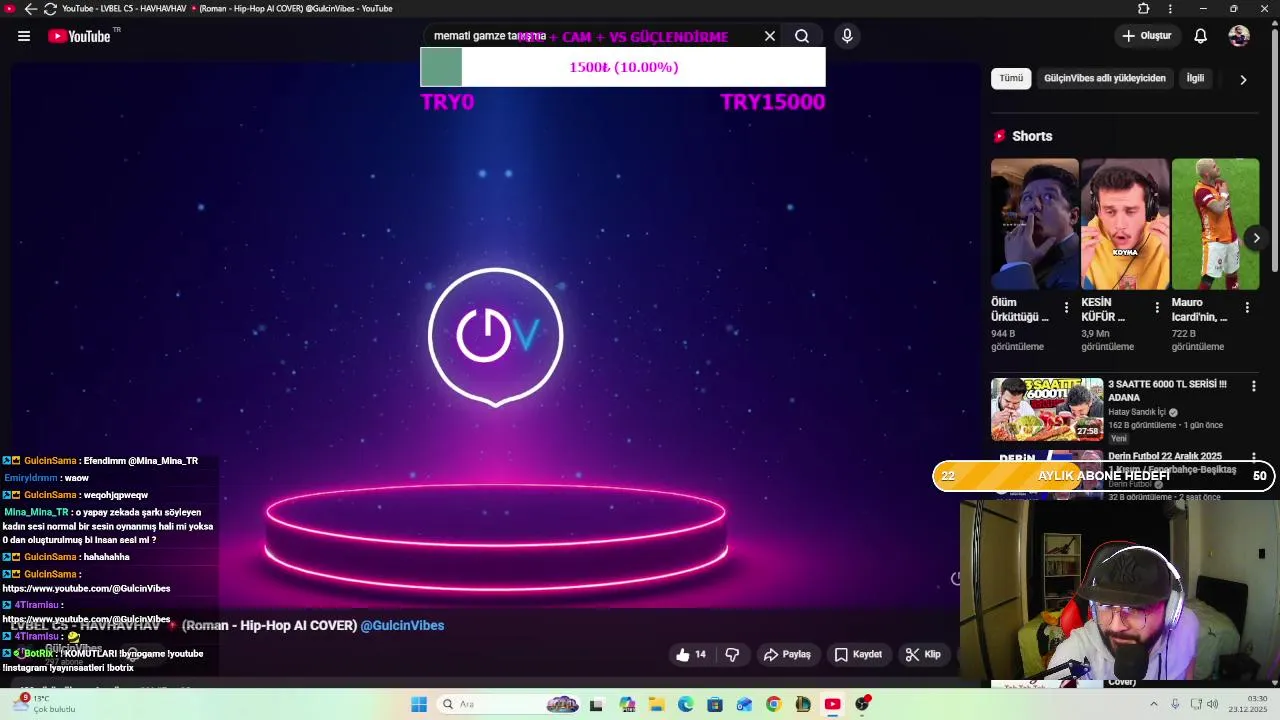Save the video with Kaydet

click(858, 654)
